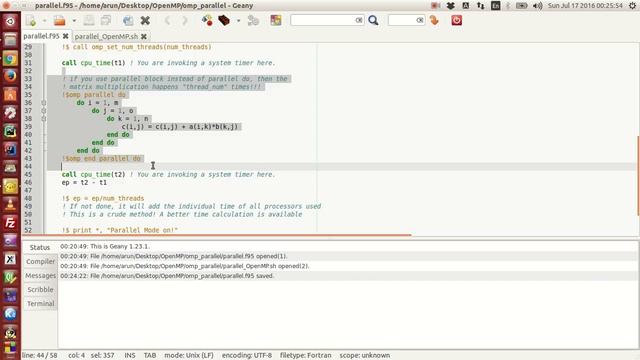640x360 pixels.
Task: Find the entered text with magnifier icon
Action: 373,20
